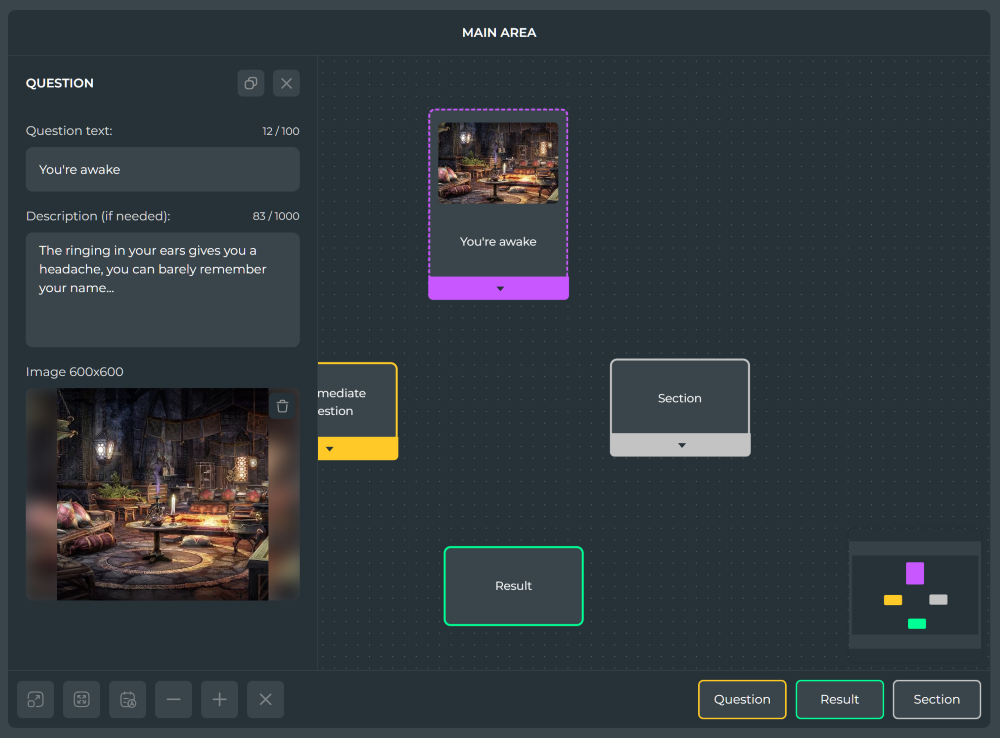This screenshot has height=738, width=1000.
Task: Edit the Question text field
Action: [163, 170]
